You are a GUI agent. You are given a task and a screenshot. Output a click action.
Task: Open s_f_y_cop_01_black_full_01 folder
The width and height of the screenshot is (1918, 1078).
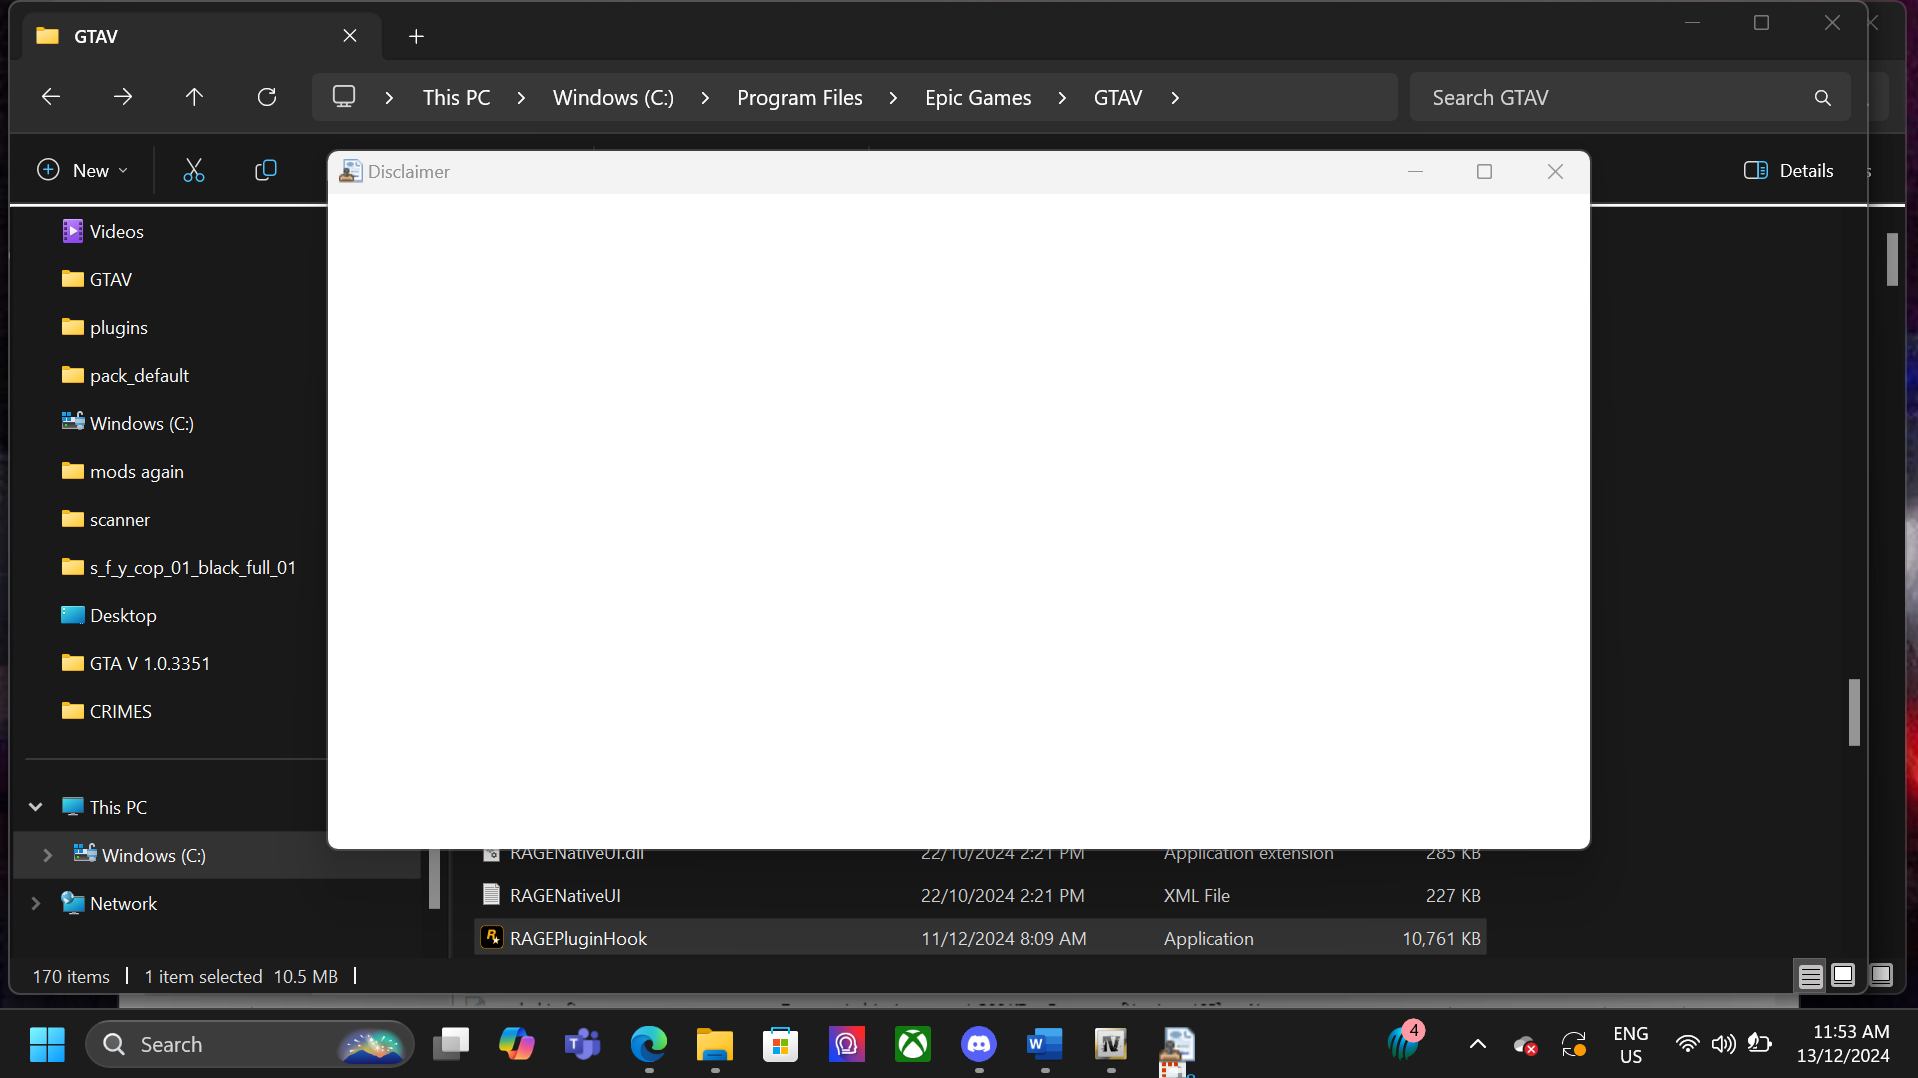[x=193, y=567]
